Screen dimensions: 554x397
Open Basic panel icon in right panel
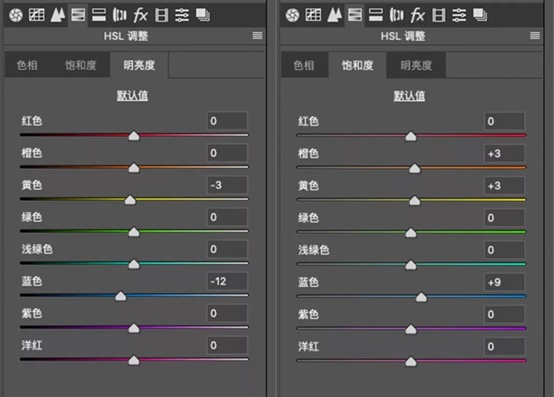(x=293, y=15)
